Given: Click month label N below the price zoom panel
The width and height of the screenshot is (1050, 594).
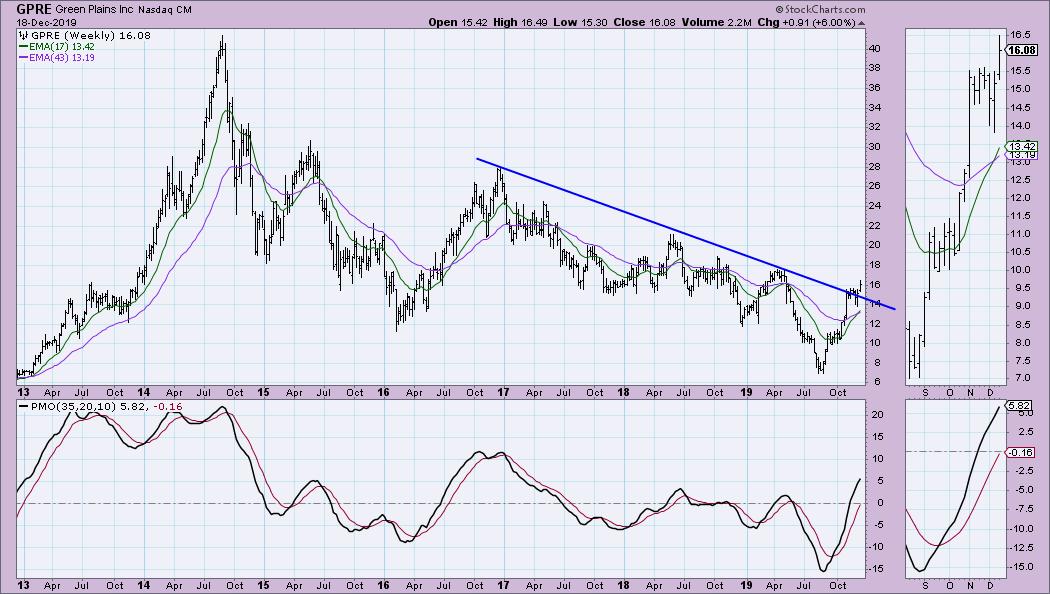Looking at the screenshot, I should pyautogui.click(x=970, y=392).
